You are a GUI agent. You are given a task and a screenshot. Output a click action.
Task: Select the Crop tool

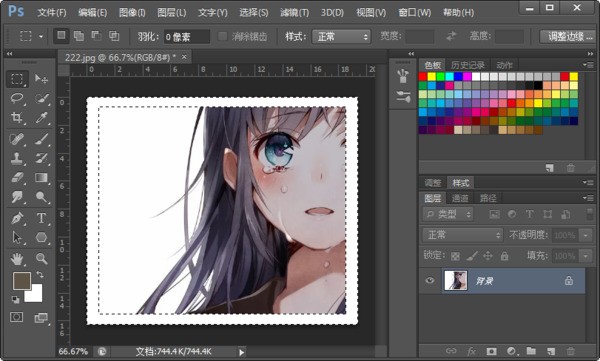[17, 118]
